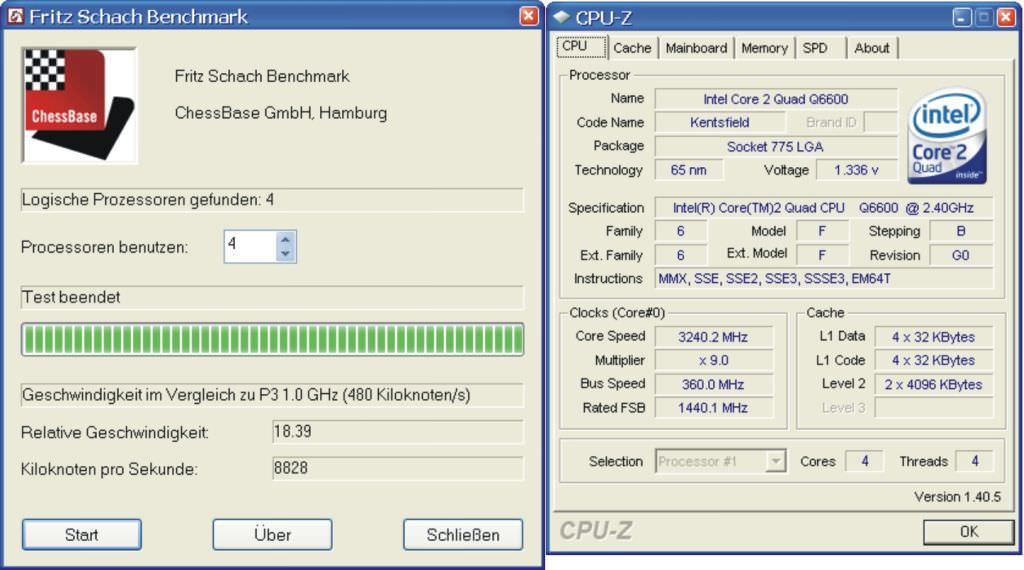Click the Voltage value 1.336 v
The width and height of the screenshot is (1024, 570).
point(856,170)
